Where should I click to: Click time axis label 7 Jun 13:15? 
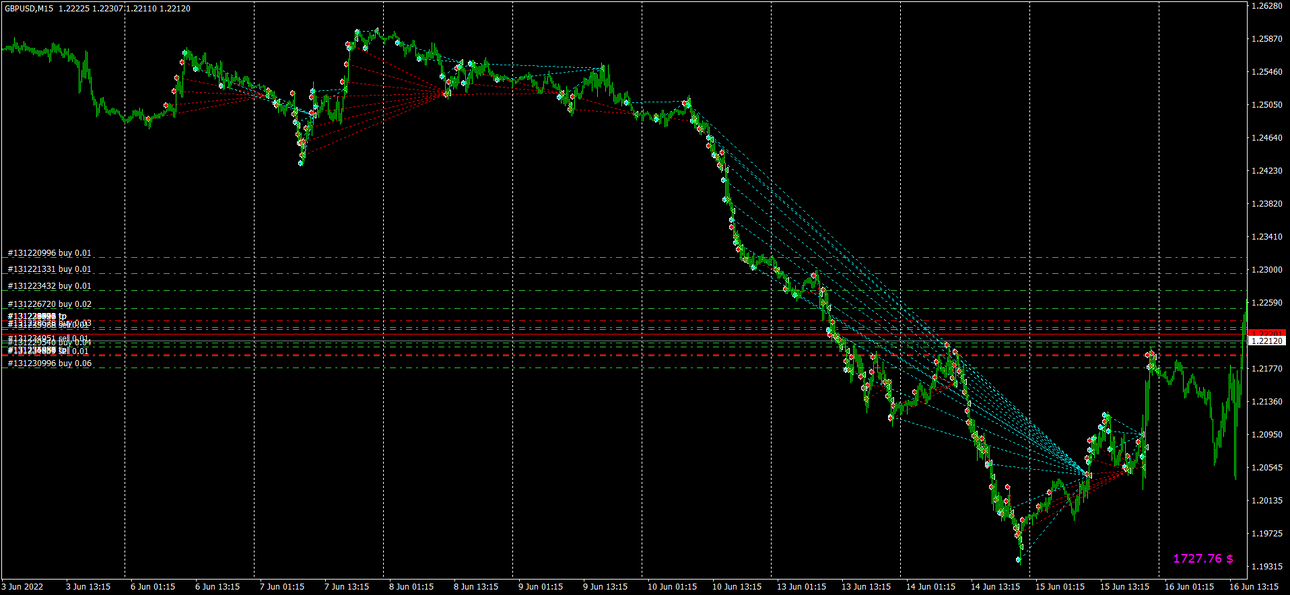[x=346, y=587]
